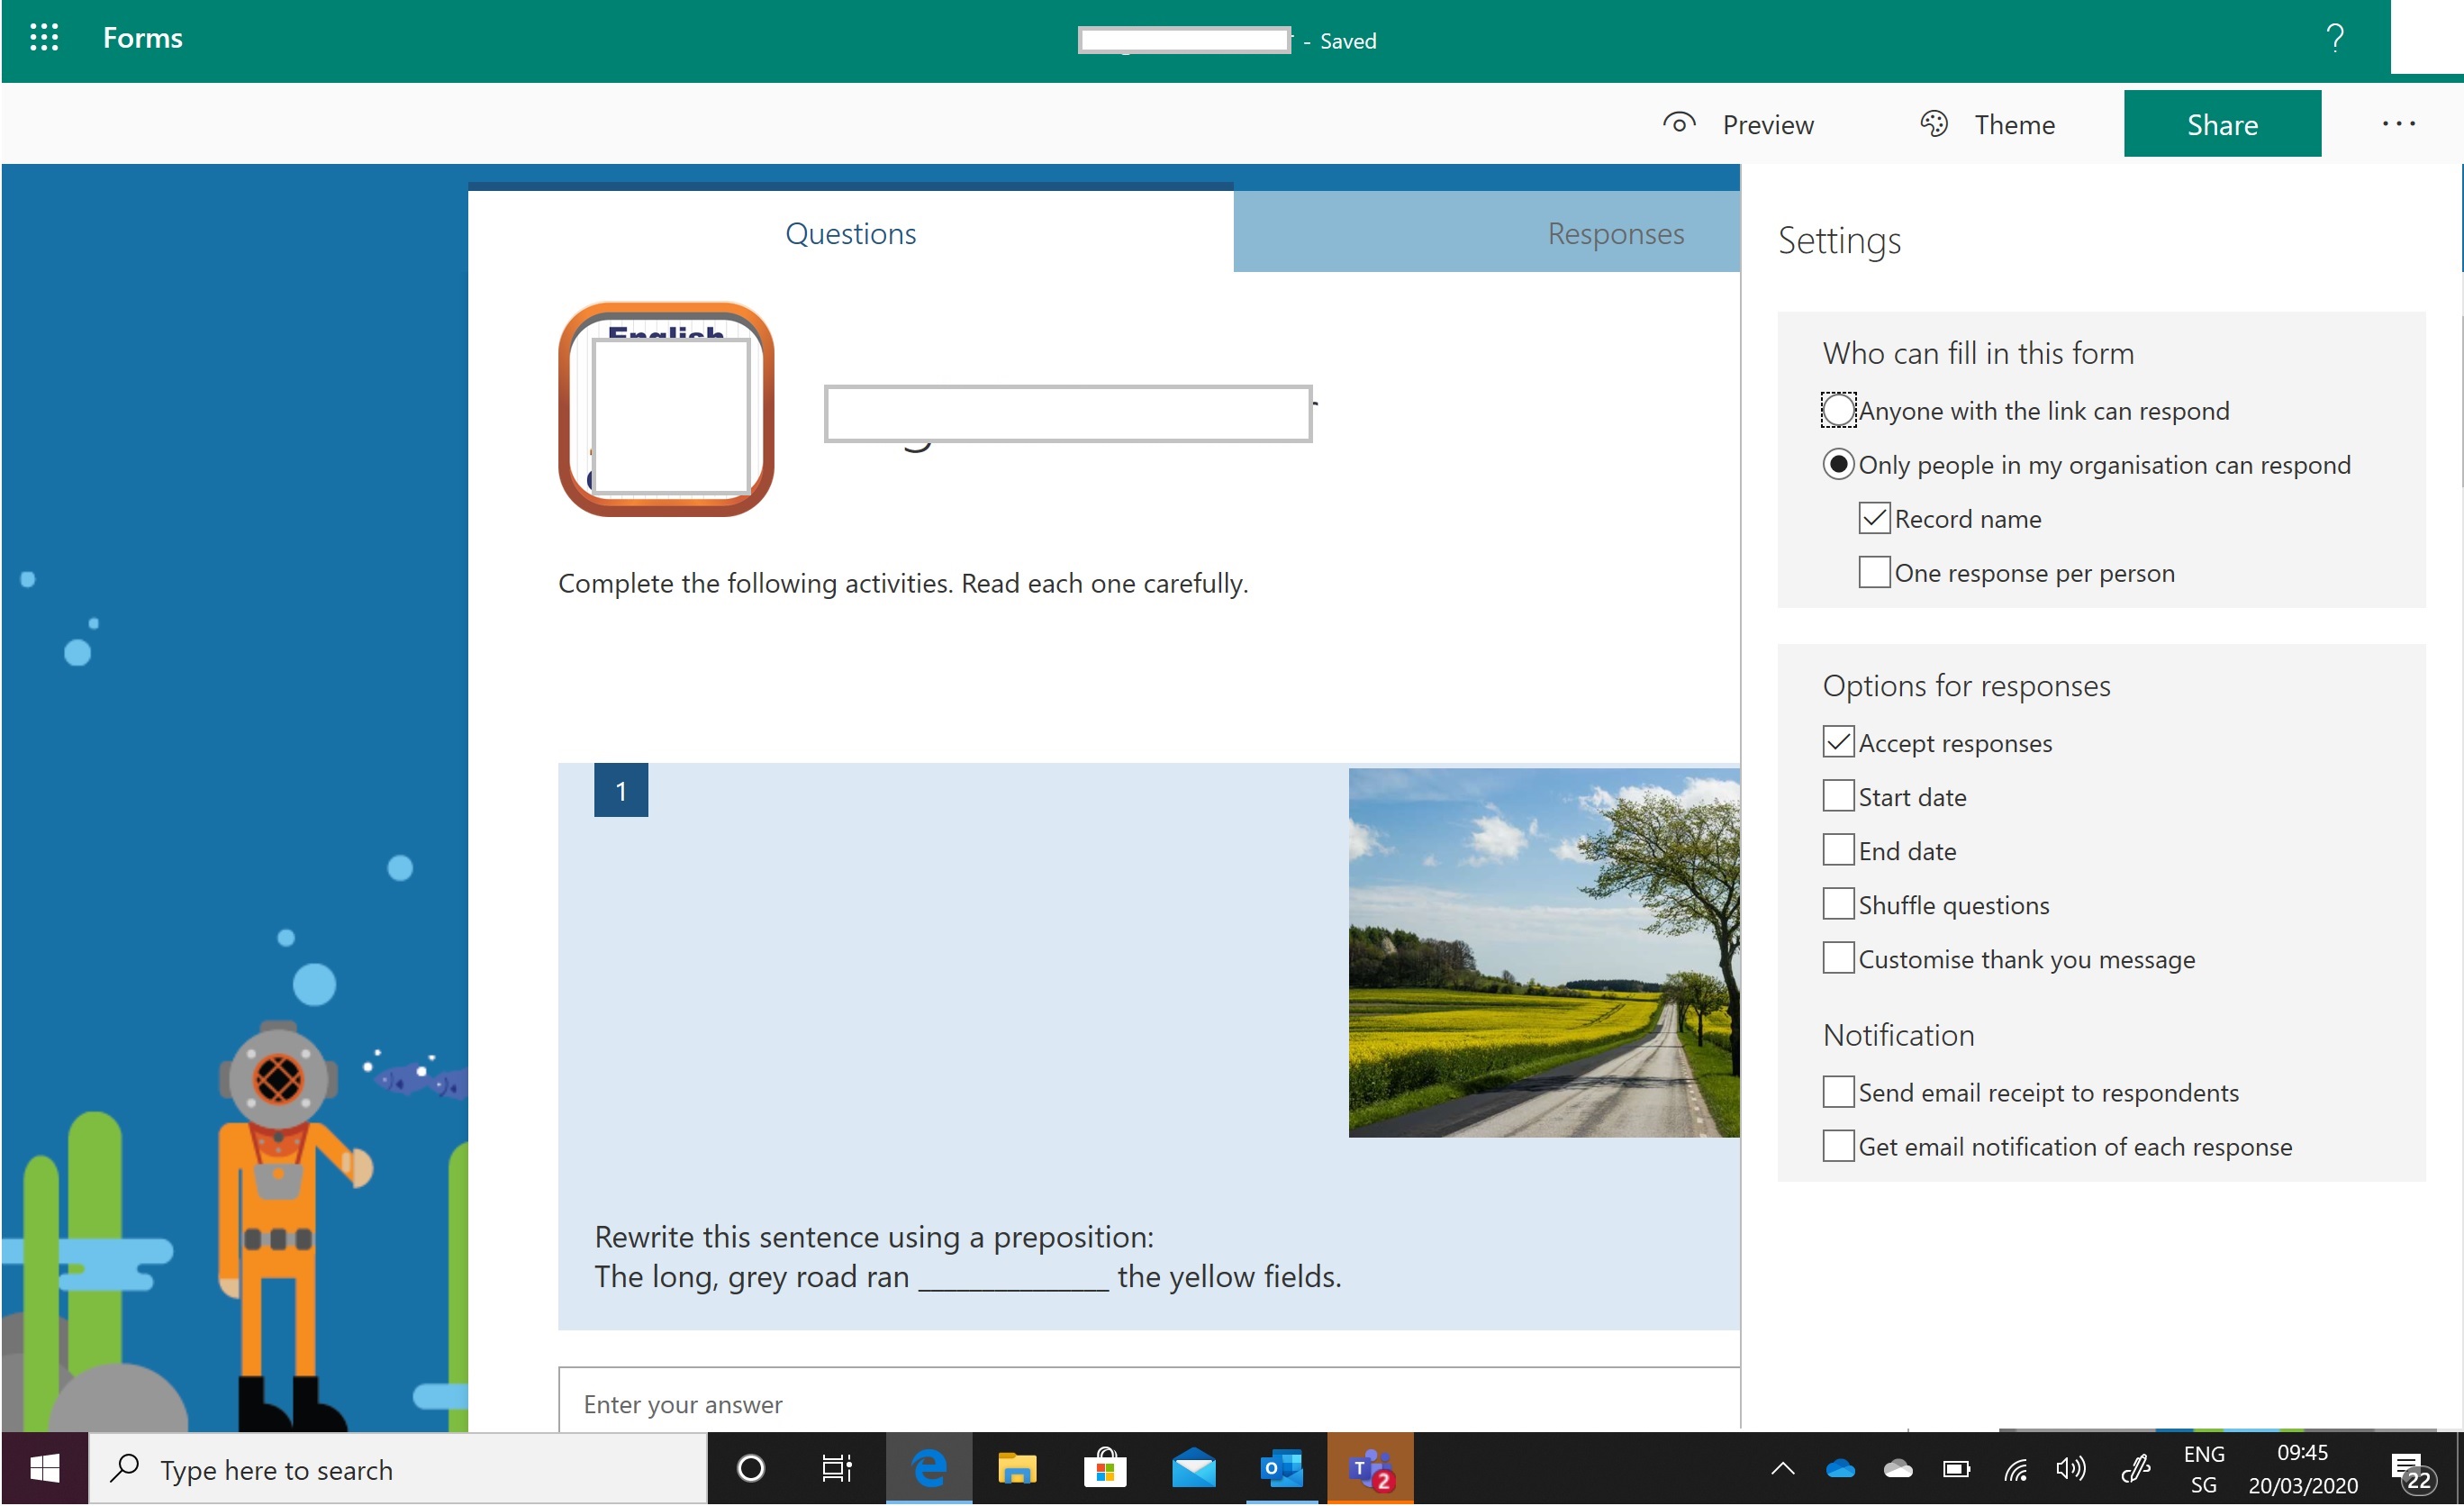Select the Questions tab

tap(850, 234)
